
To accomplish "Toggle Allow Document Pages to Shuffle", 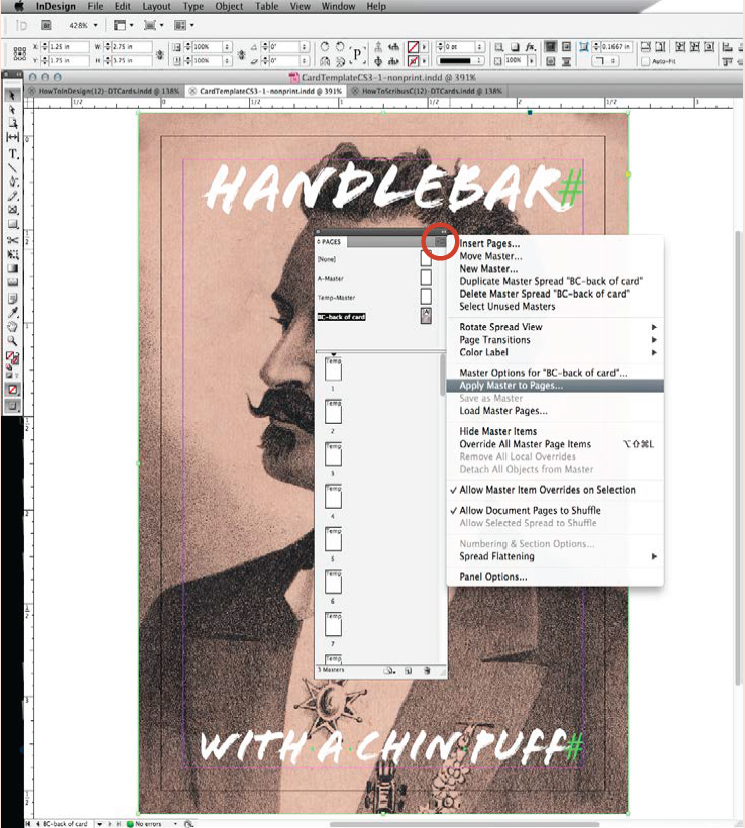I will coord(529,510).
